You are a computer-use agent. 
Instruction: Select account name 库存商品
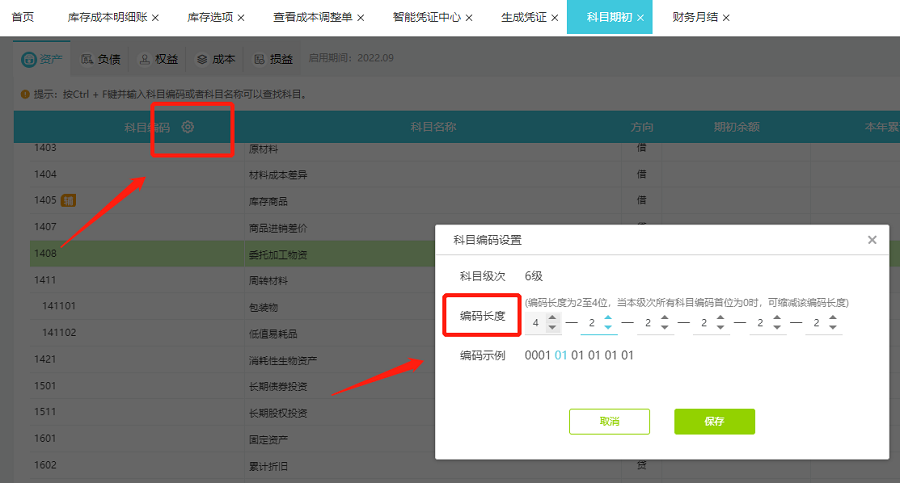[268, 202]
